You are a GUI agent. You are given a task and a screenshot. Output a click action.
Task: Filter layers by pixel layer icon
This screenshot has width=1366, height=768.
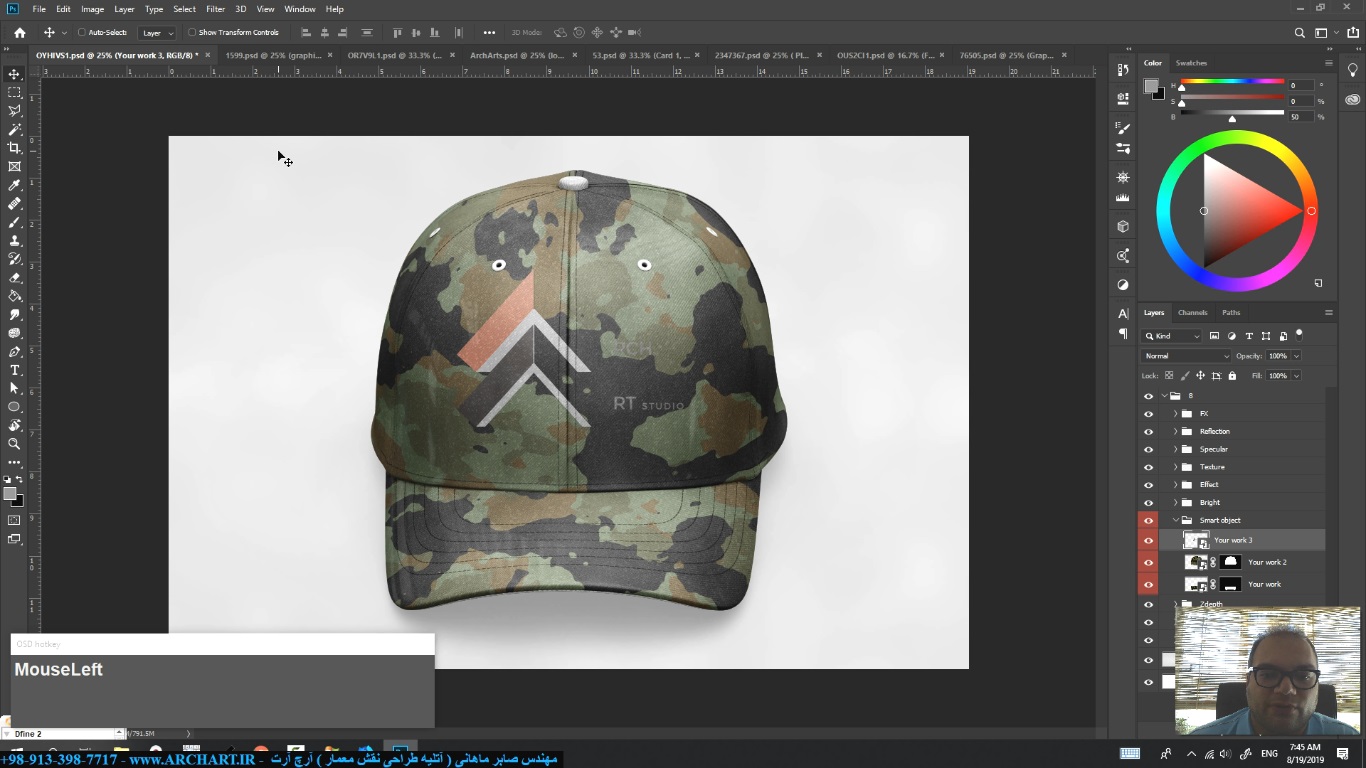click(x=1214, y=336)
